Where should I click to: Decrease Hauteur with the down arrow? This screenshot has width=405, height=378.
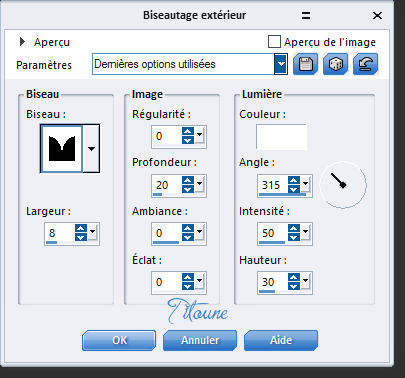click(294, 286)
